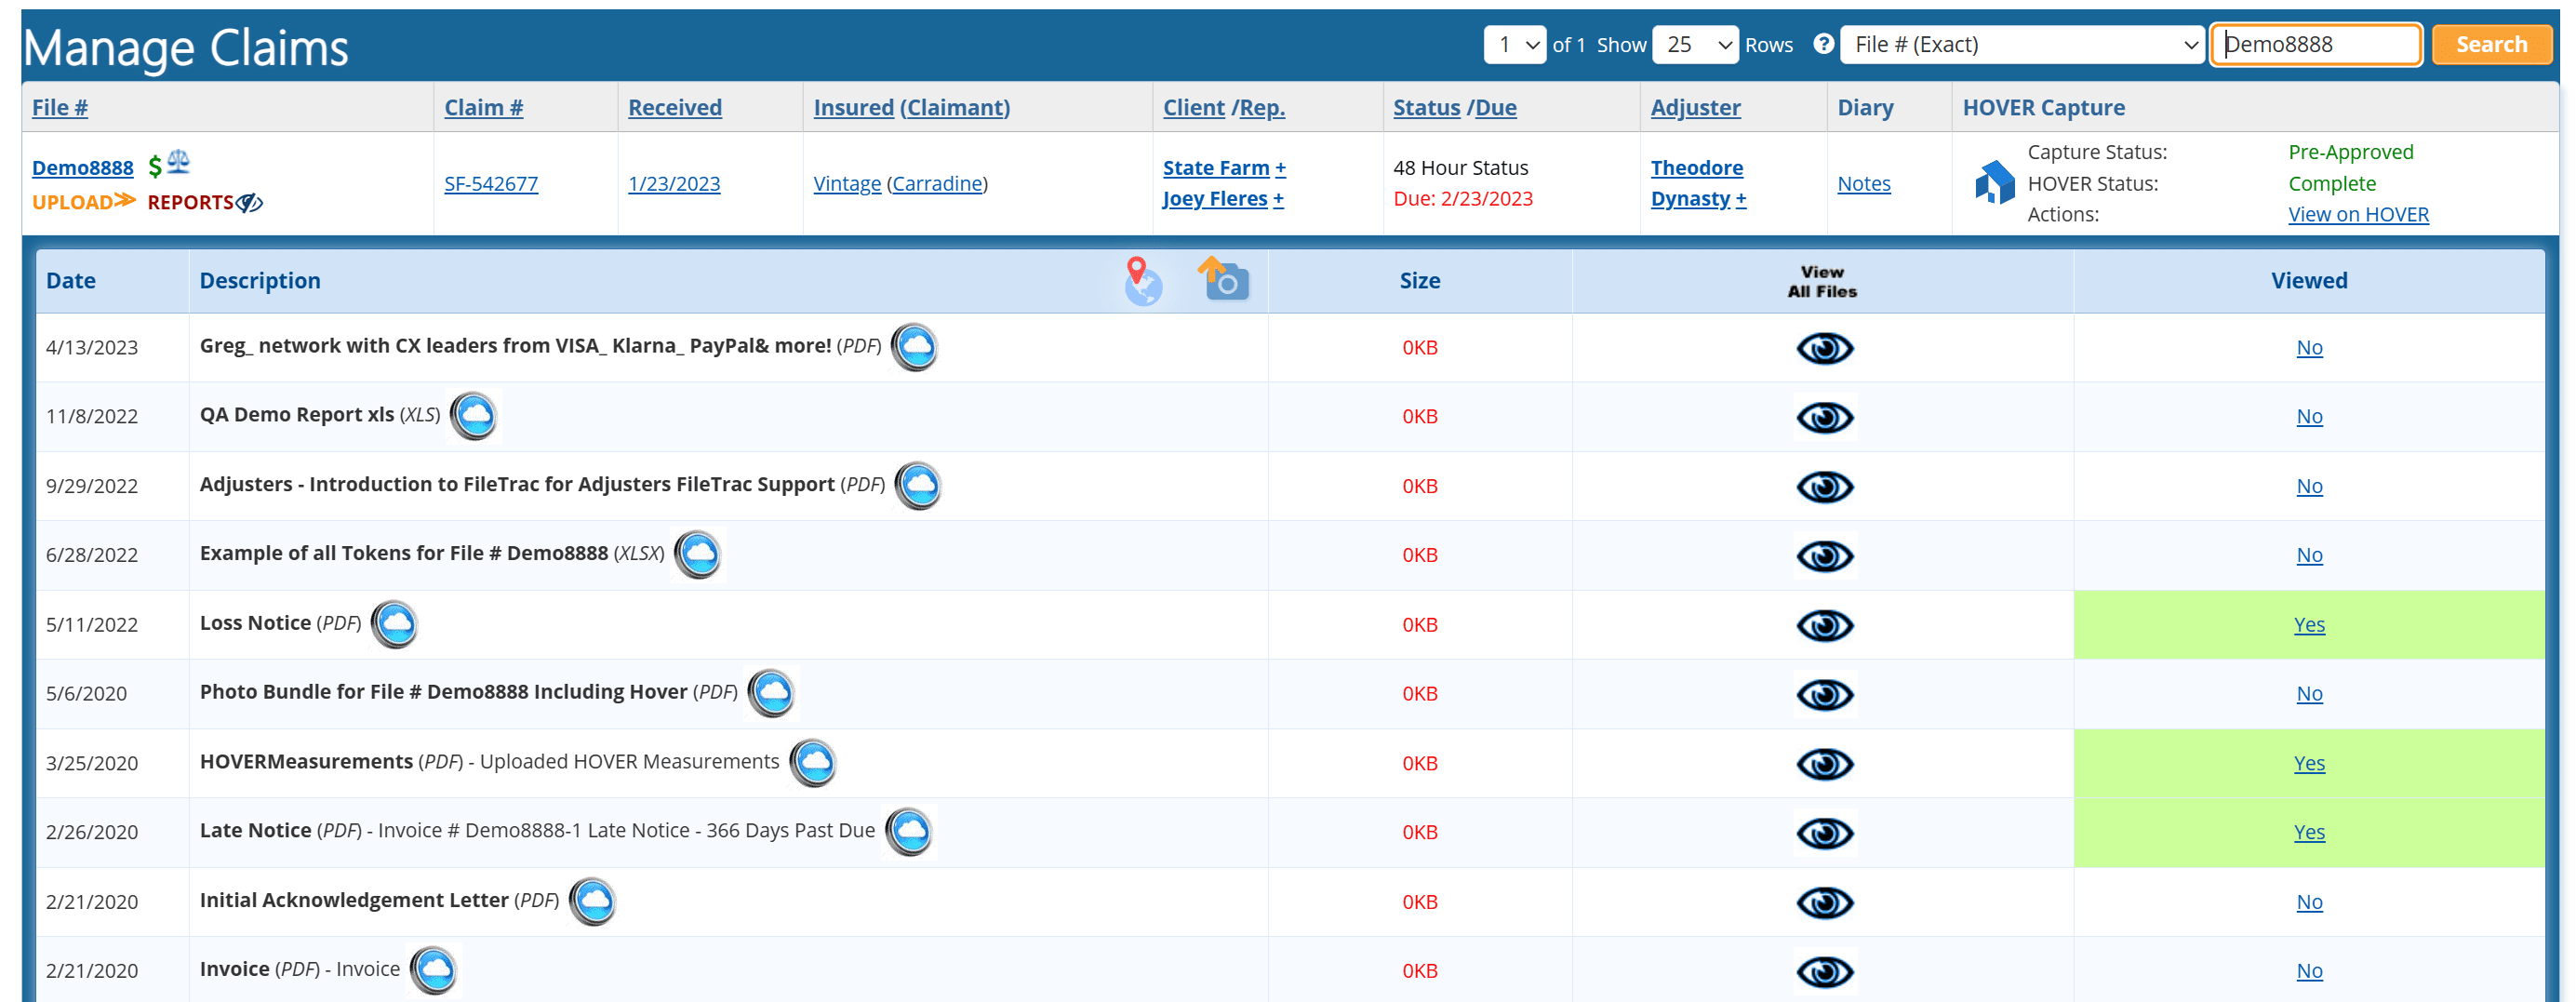Click the cloud icon beside Loss Notice

point(395,624)
